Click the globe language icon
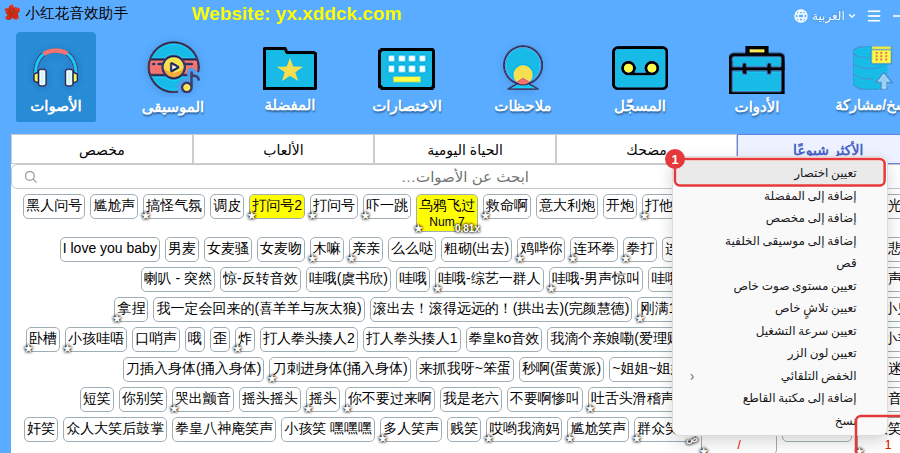Image resolution: width=900 pixels, height=453 pixels. [801, 16]
